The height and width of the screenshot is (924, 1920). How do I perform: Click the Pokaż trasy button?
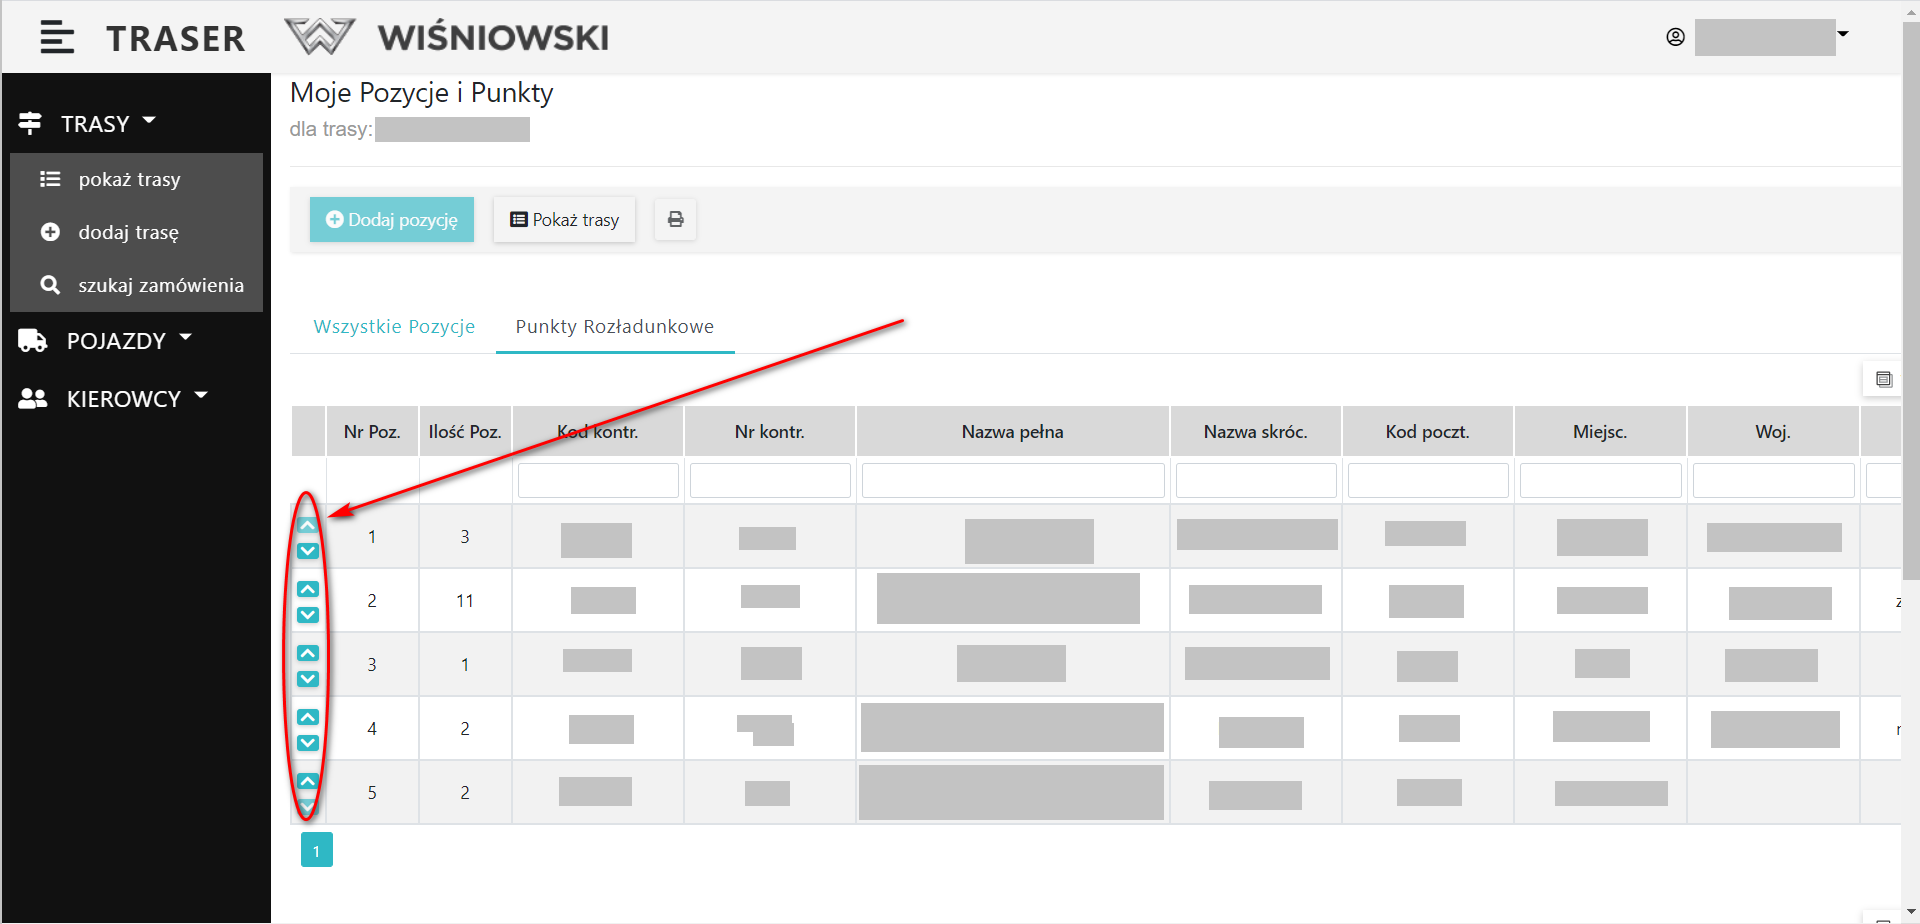pos(564,219)
